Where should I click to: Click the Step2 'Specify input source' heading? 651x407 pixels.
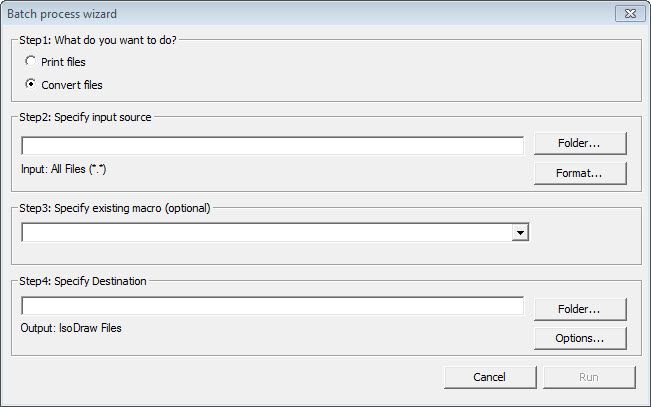86,117
